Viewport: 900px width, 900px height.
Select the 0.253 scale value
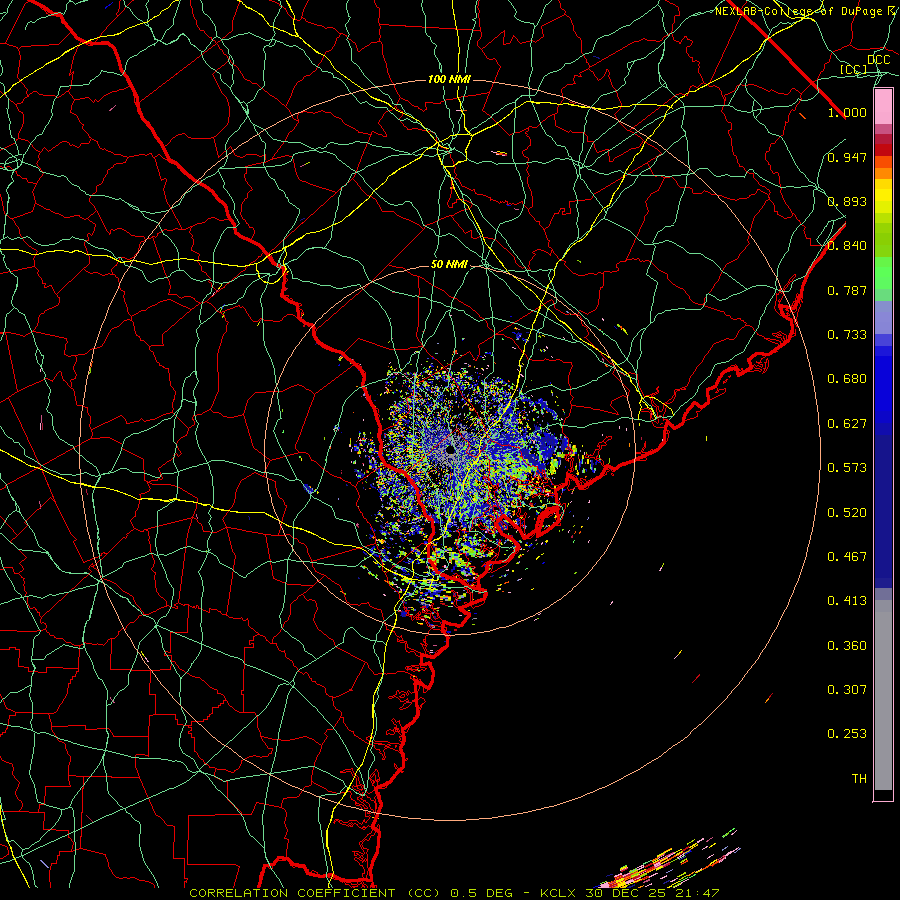click(x=847, y=734)
